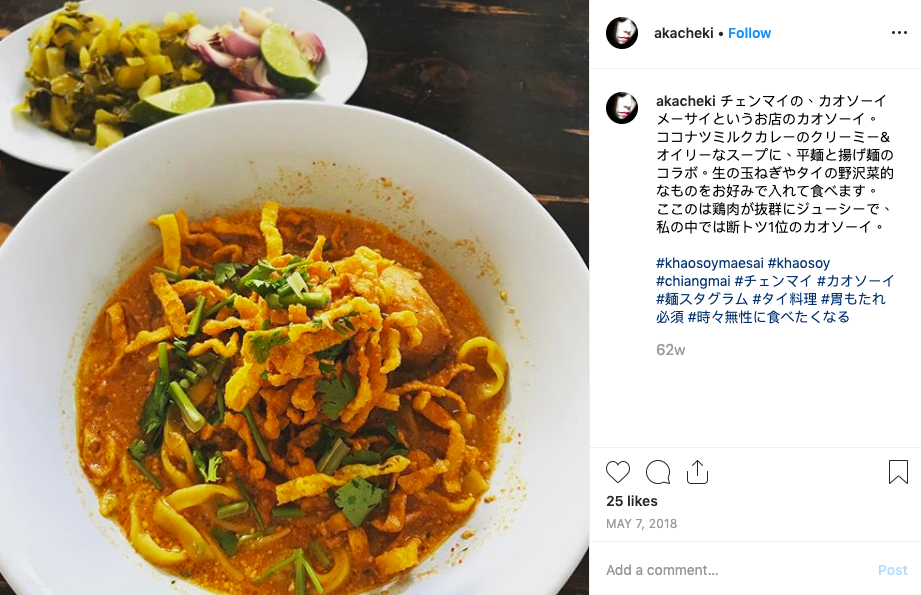
Task: Open more options three-dot menu
Action: coord(899,32)
